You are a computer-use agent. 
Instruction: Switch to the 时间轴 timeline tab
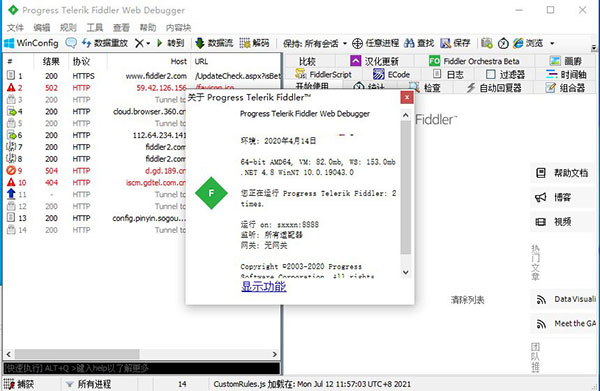tap(566, 74)
